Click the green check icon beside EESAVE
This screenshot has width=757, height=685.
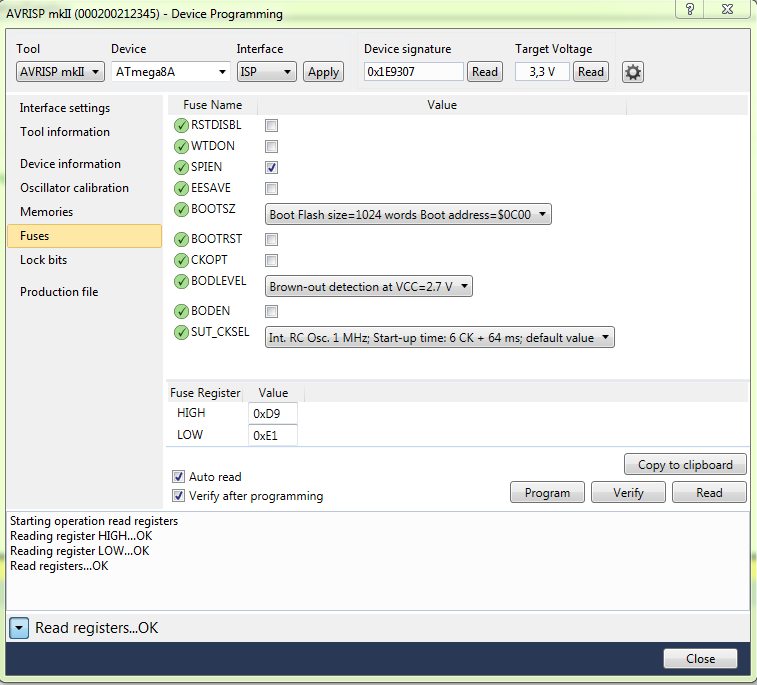(181, 188)
